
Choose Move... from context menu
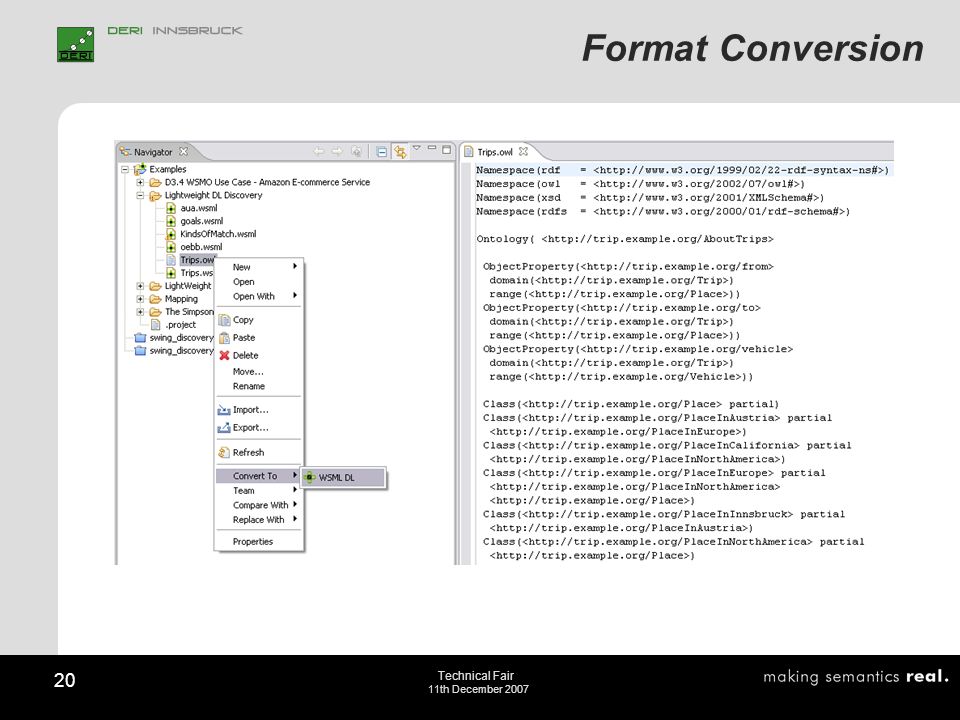[259, 372]
